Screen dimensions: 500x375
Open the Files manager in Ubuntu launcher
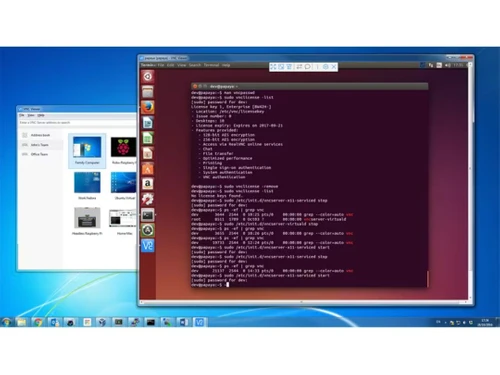pos(148,92)
